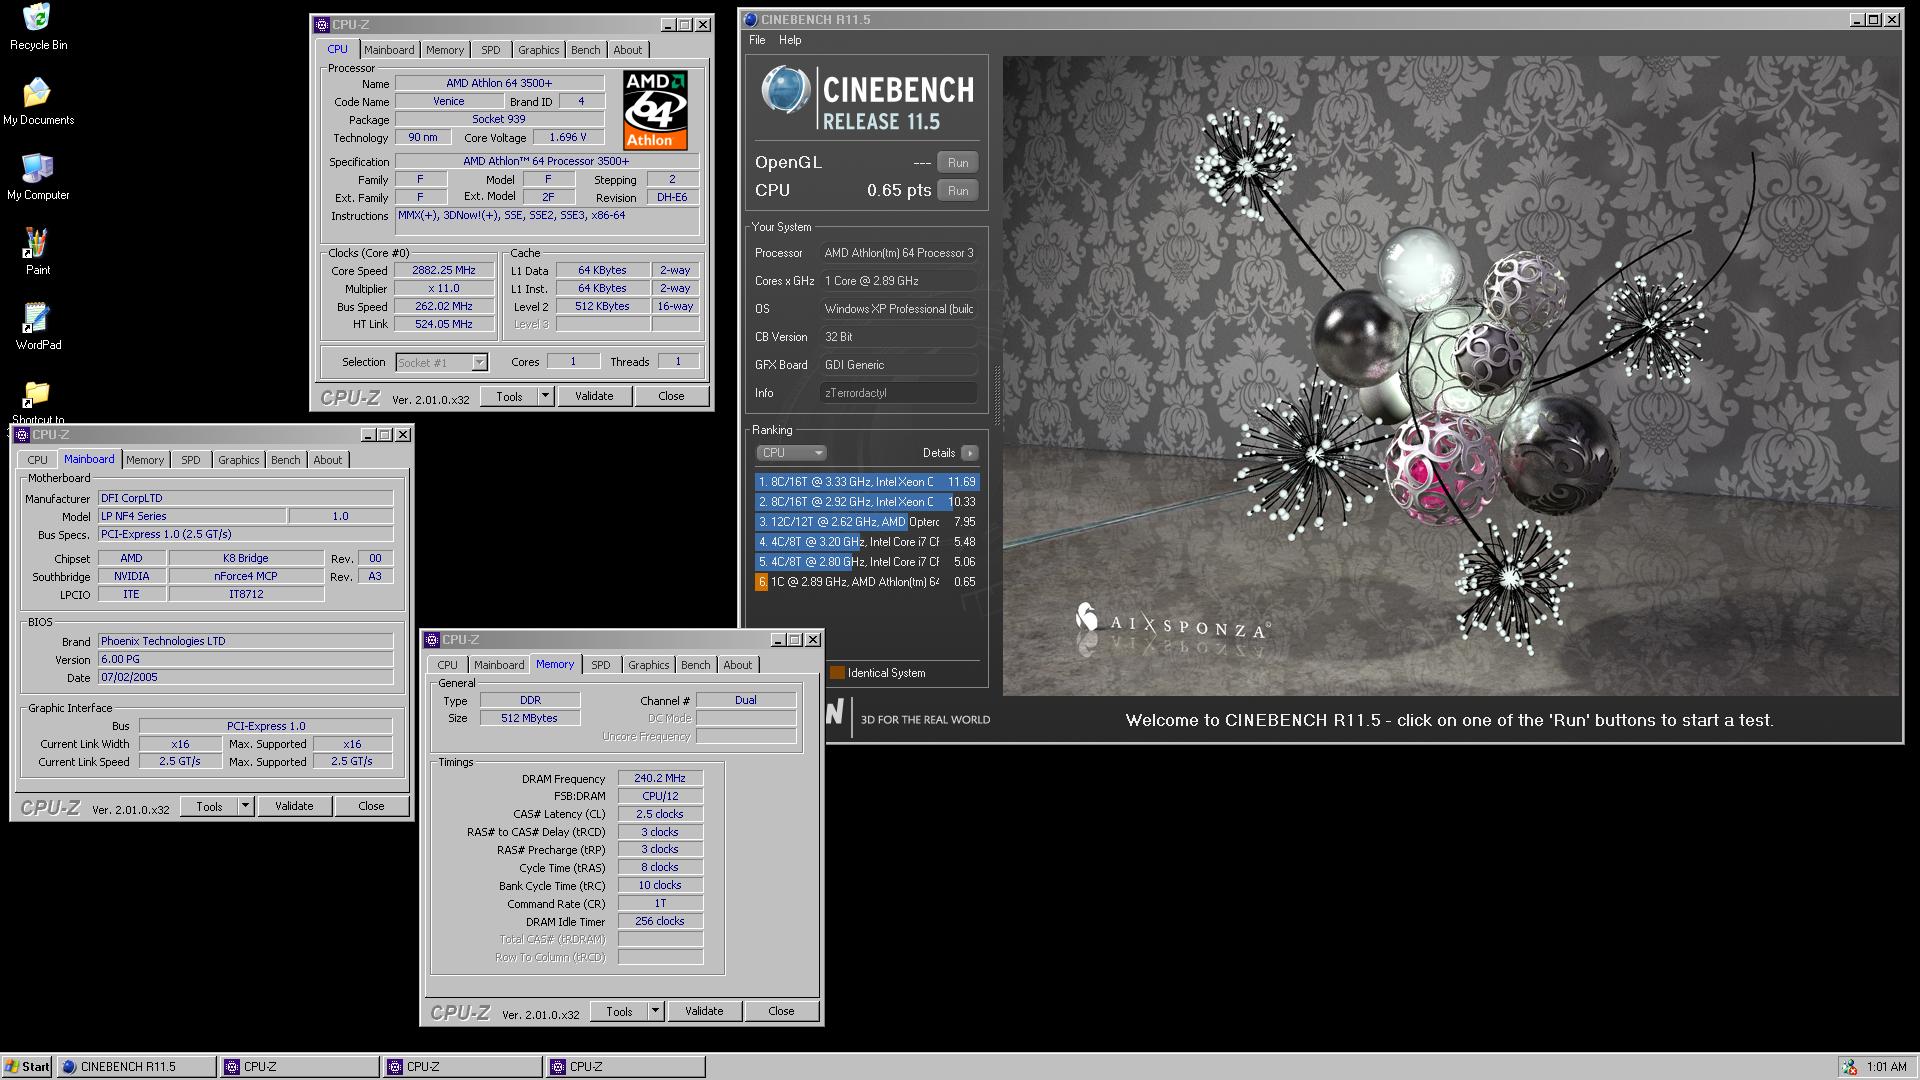Switch to Bench tab in top CPU-Z window

coord(585,50)
